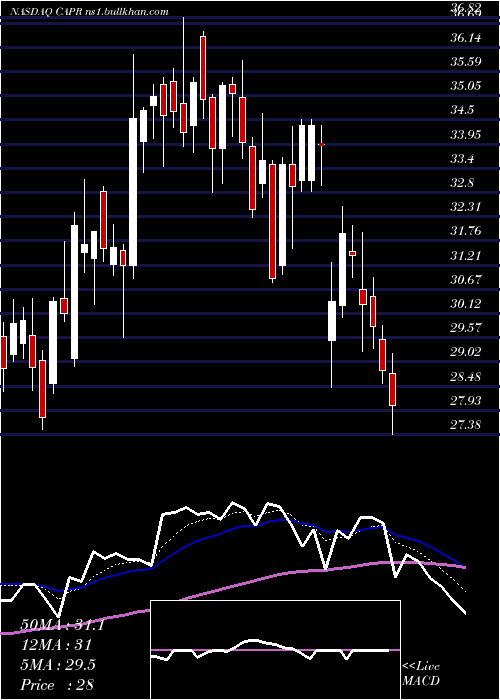Click the 30.12 price axis label
The width and height of the screenshot is (500, 700).
(x=466, y=304)
